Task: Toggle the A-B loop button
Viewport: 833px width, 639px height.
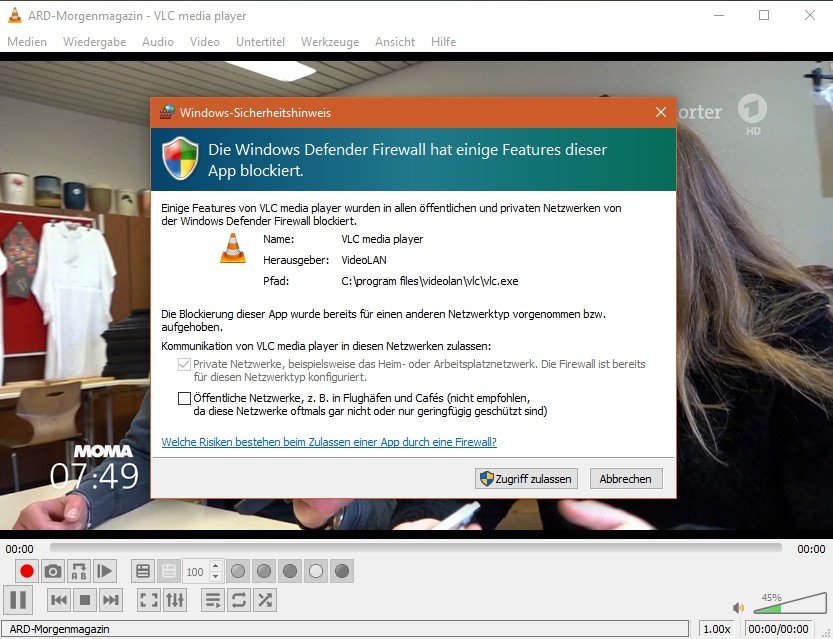Action: 79,572
